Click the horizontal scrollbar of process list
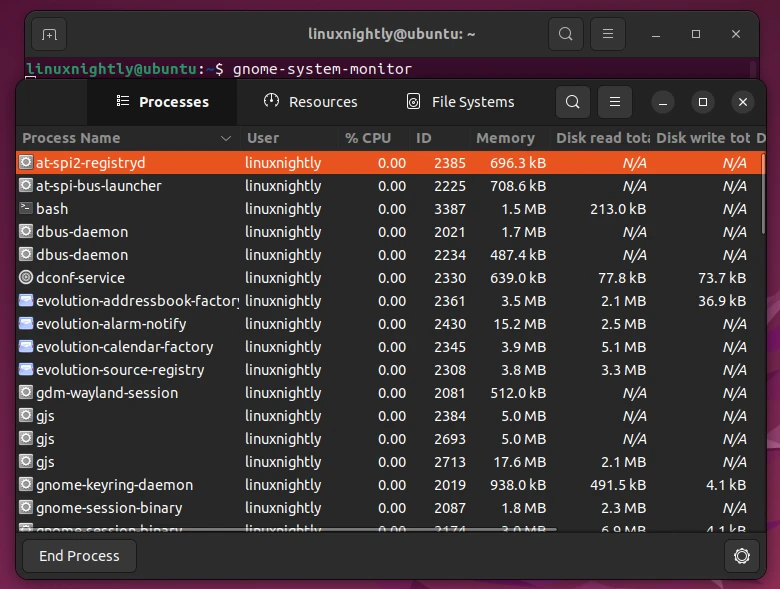 (x=287, y=530)
